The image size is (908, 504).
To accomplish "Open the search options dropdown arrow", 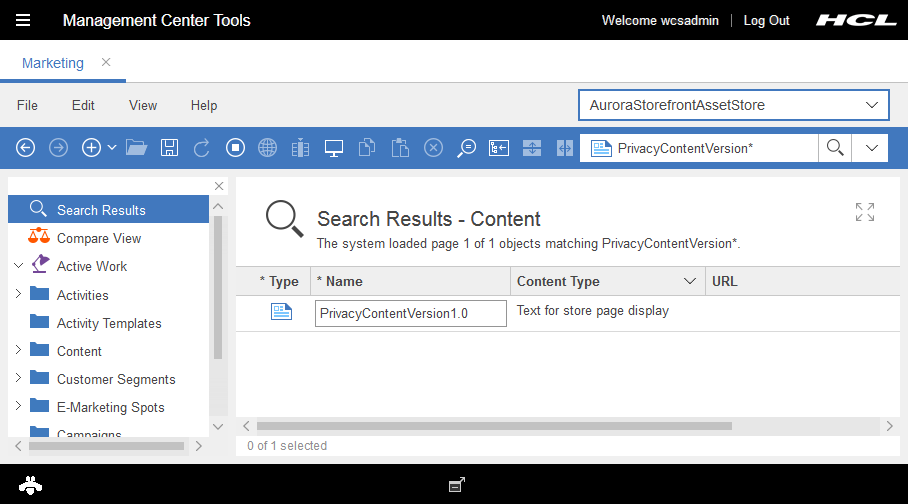I will coord(871,148).
